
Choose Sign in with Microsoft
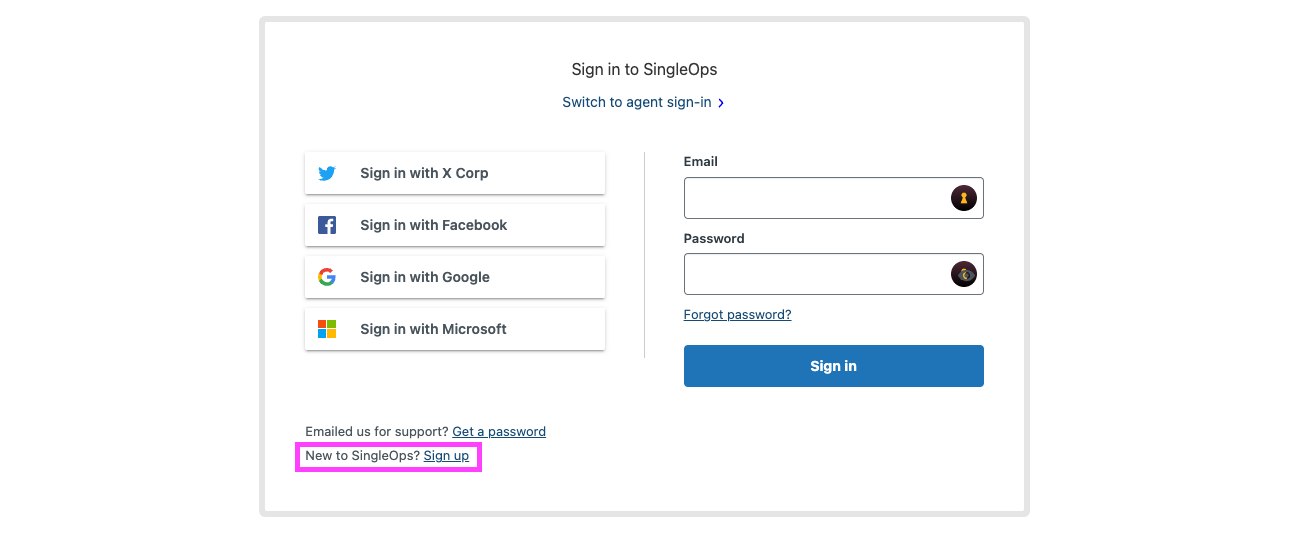pos(455,329)
